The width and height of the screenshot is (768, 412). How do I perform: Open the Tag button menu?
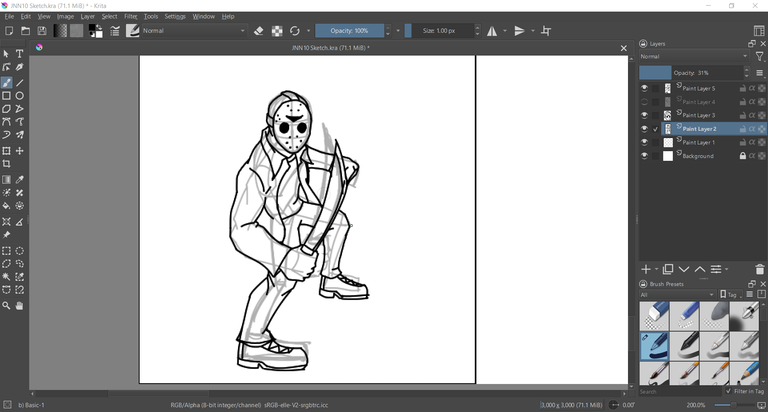coord(729,294)
